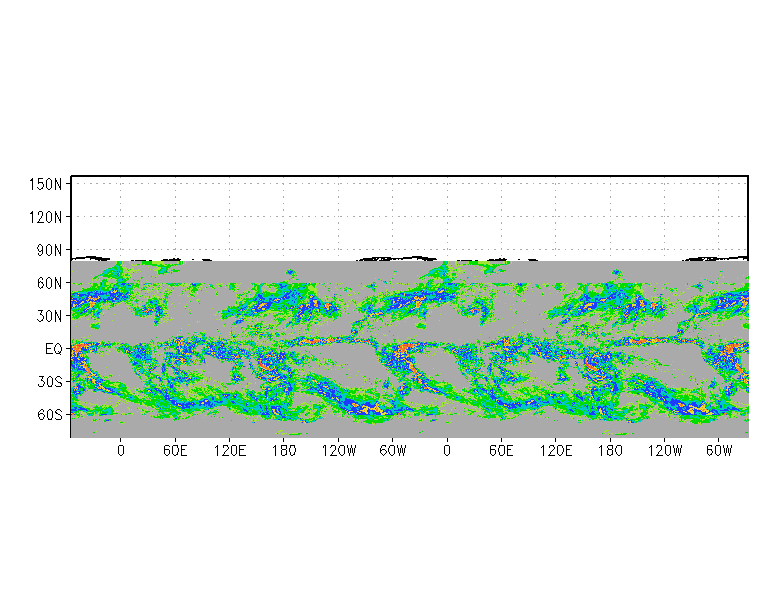The image size is (784, 612).
Task: Click the rightmost 60W longitude label
Action: point(718,451)
